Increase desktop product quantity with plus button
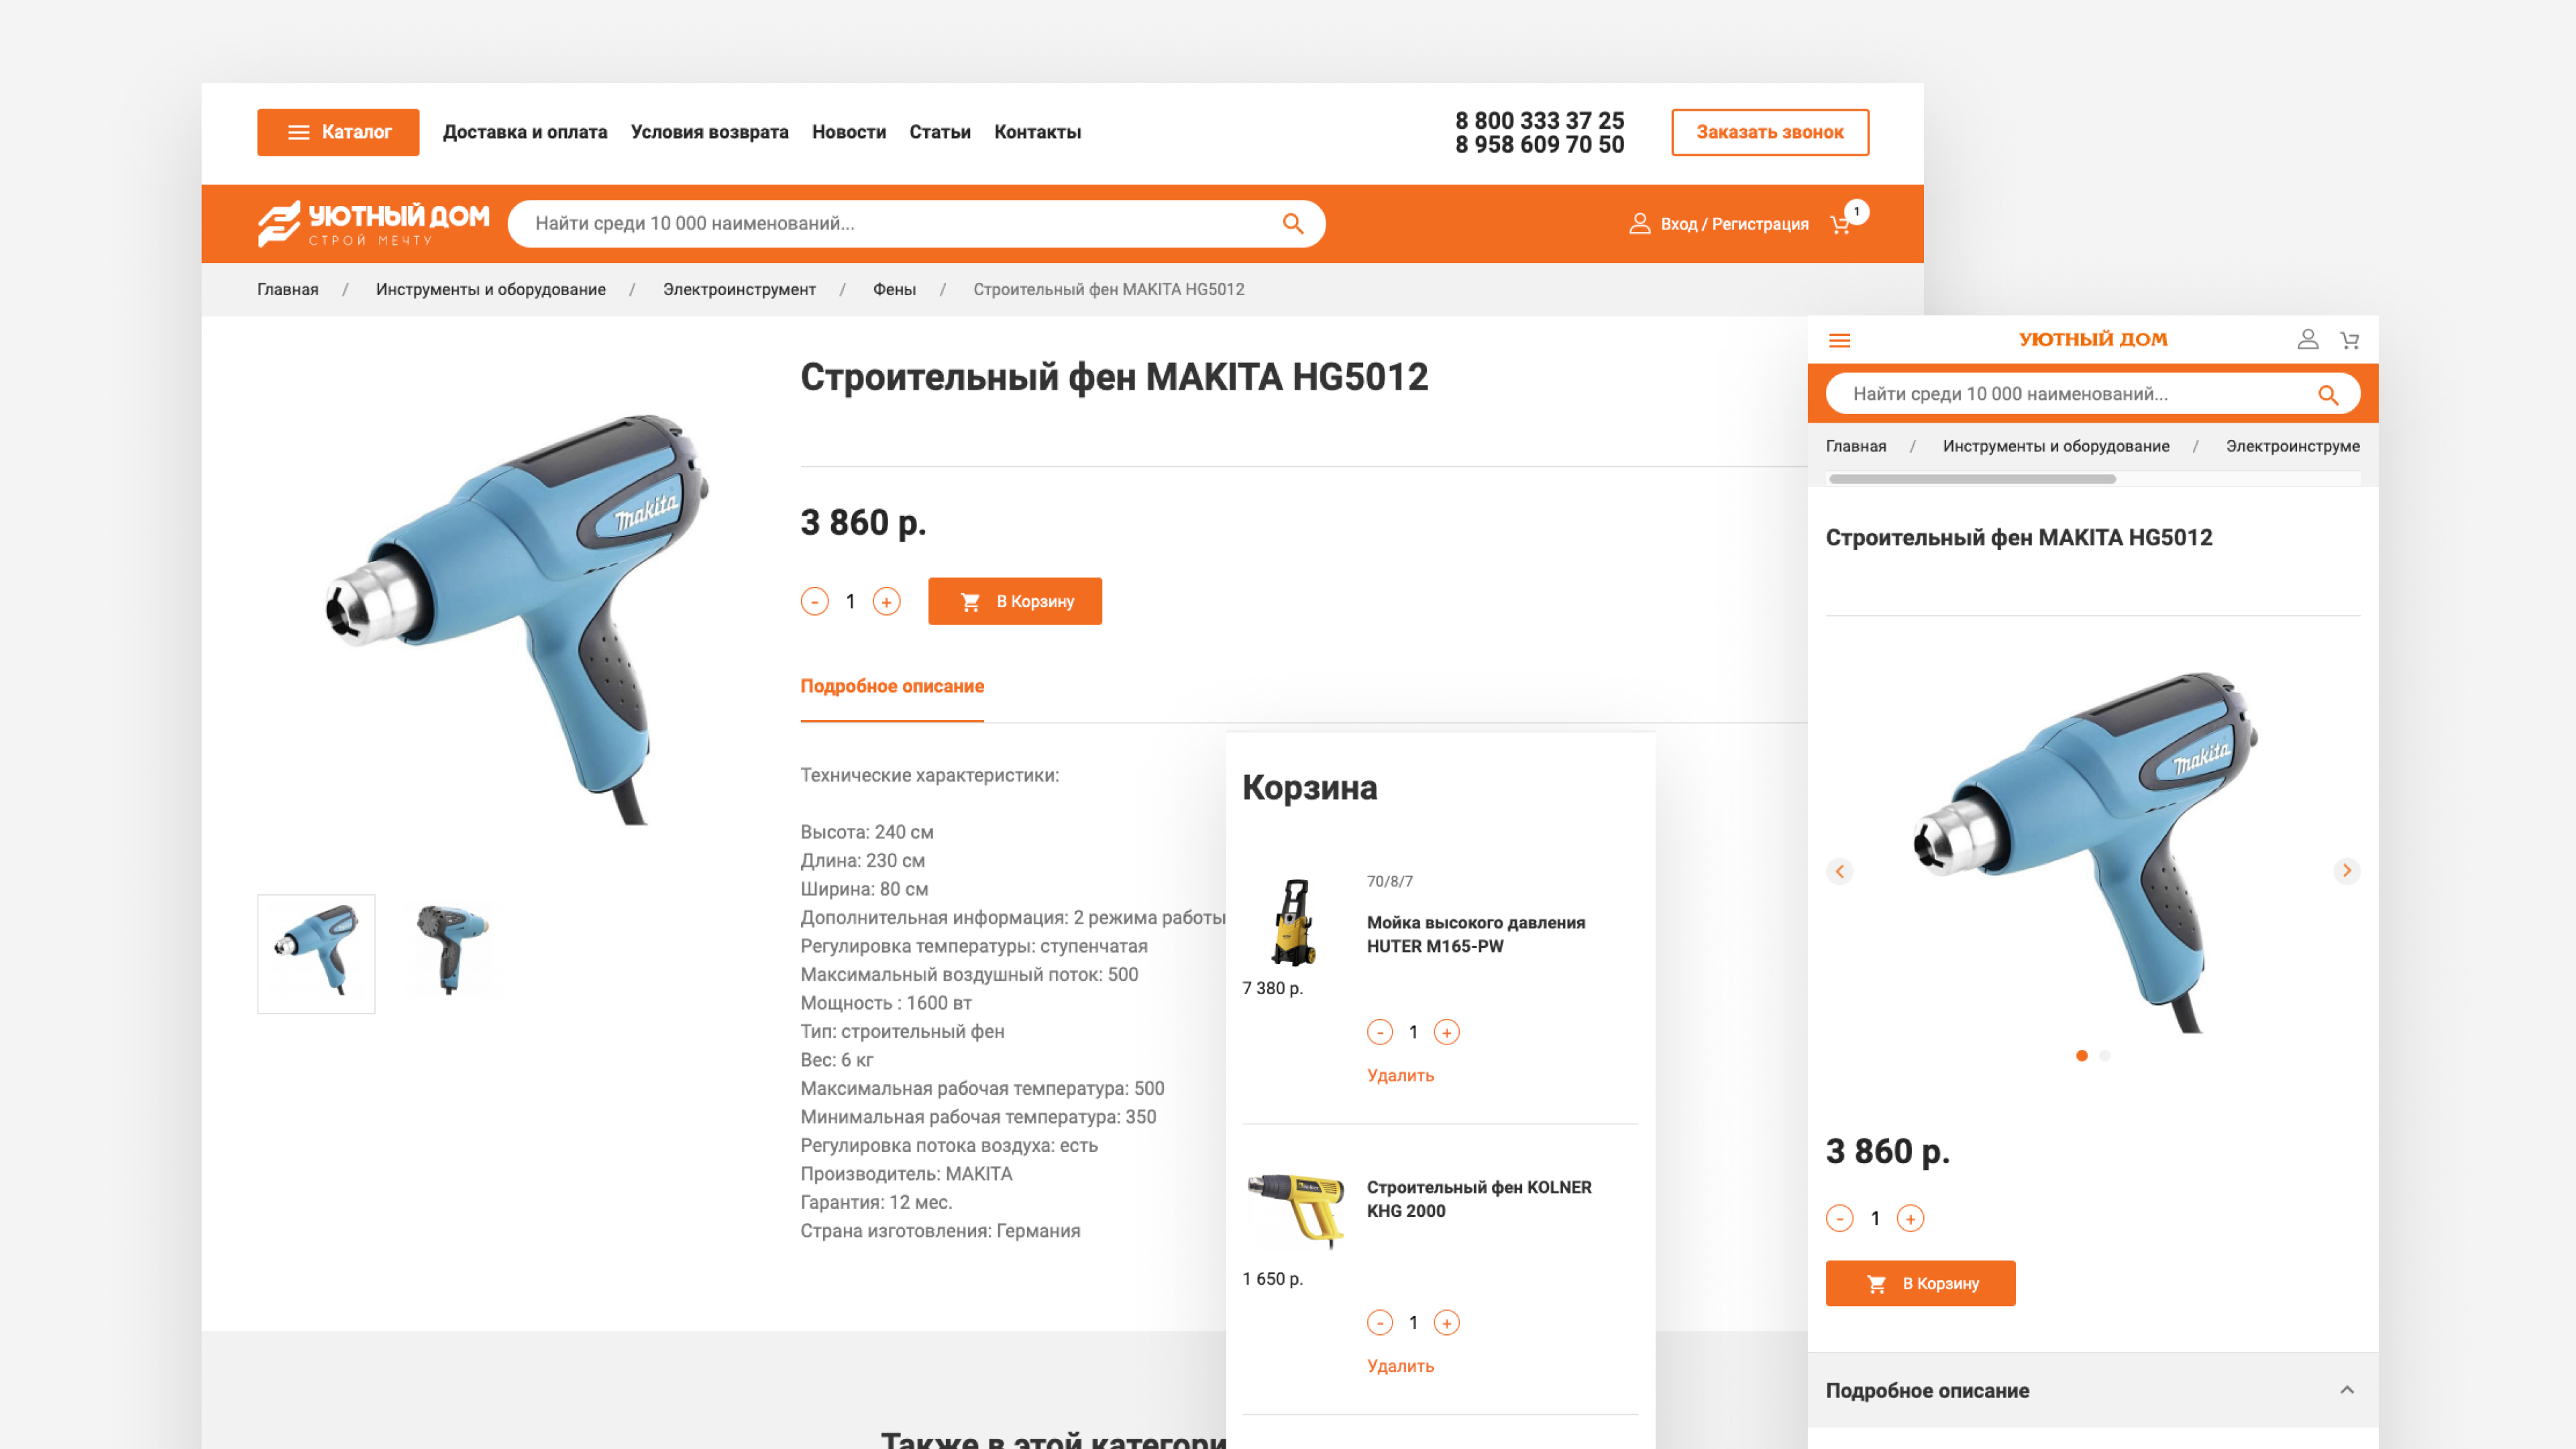The width and height of the screenshot is (2576, 1449). pyautogui.click(x=886, y=601)
